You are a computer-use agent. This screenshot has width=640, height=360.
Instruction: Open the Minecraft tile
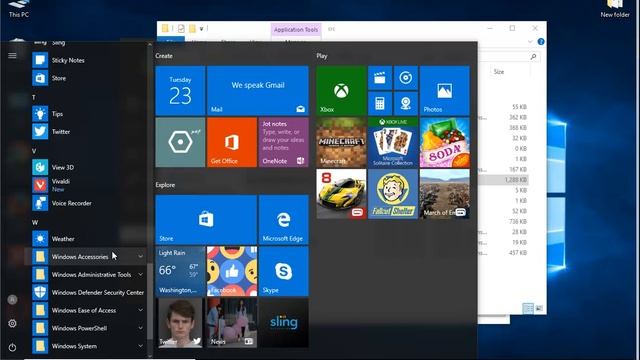tap(341, 142)
